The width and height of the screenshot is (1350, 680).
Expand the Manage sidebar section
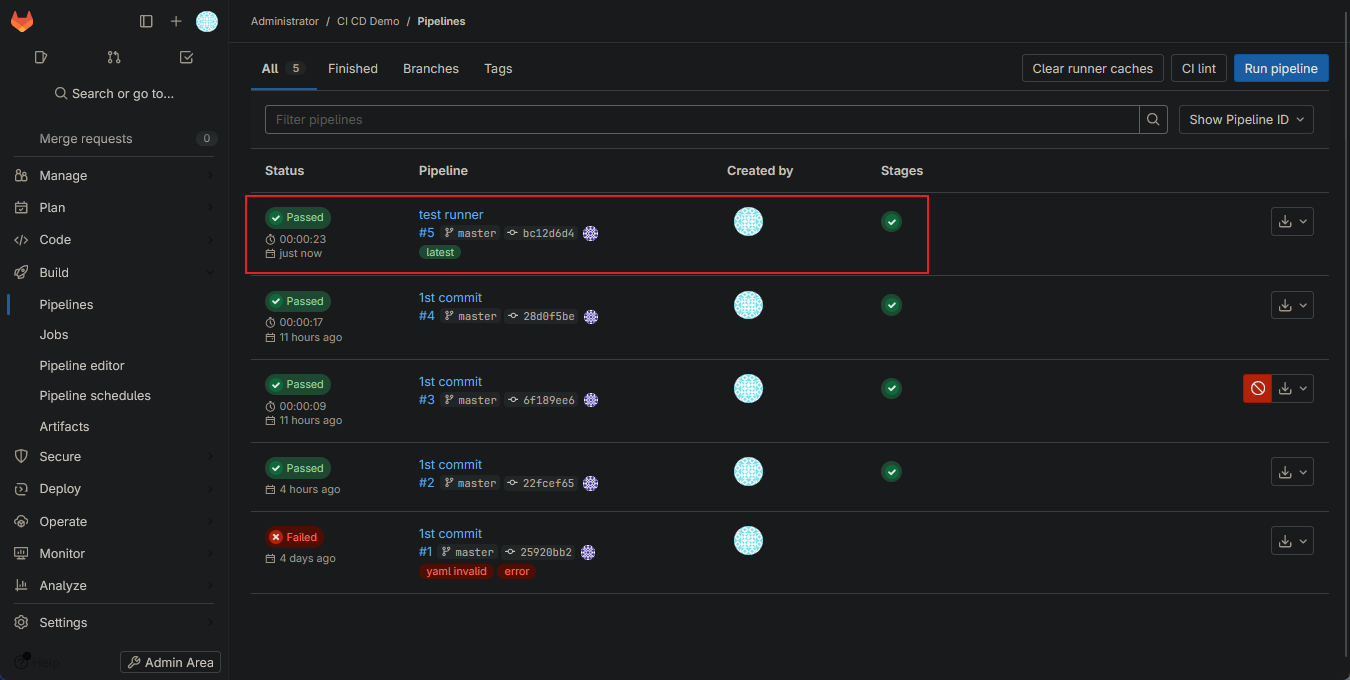[114, 175]
